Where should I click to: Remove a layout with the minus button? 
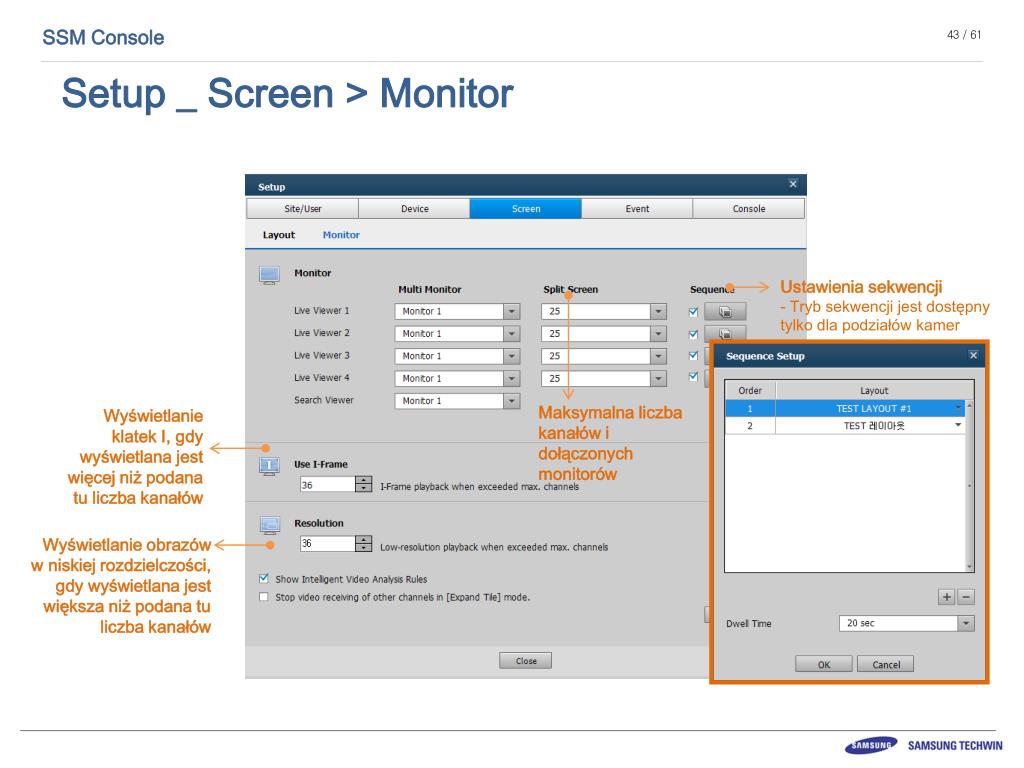coord(966,597)
